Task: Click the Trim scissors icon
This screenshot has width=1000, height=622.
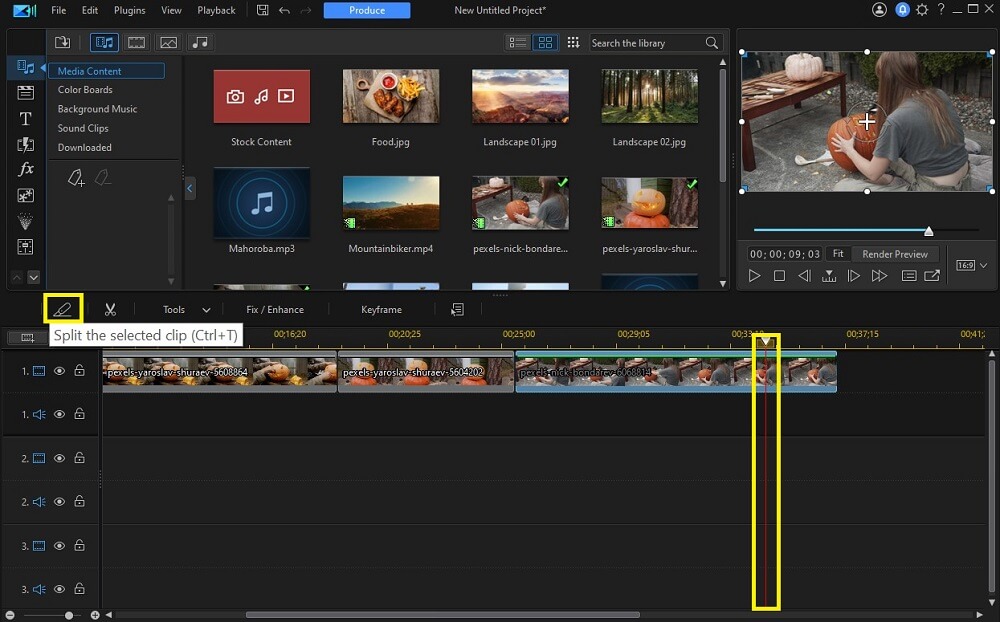Action: point(111,308)
